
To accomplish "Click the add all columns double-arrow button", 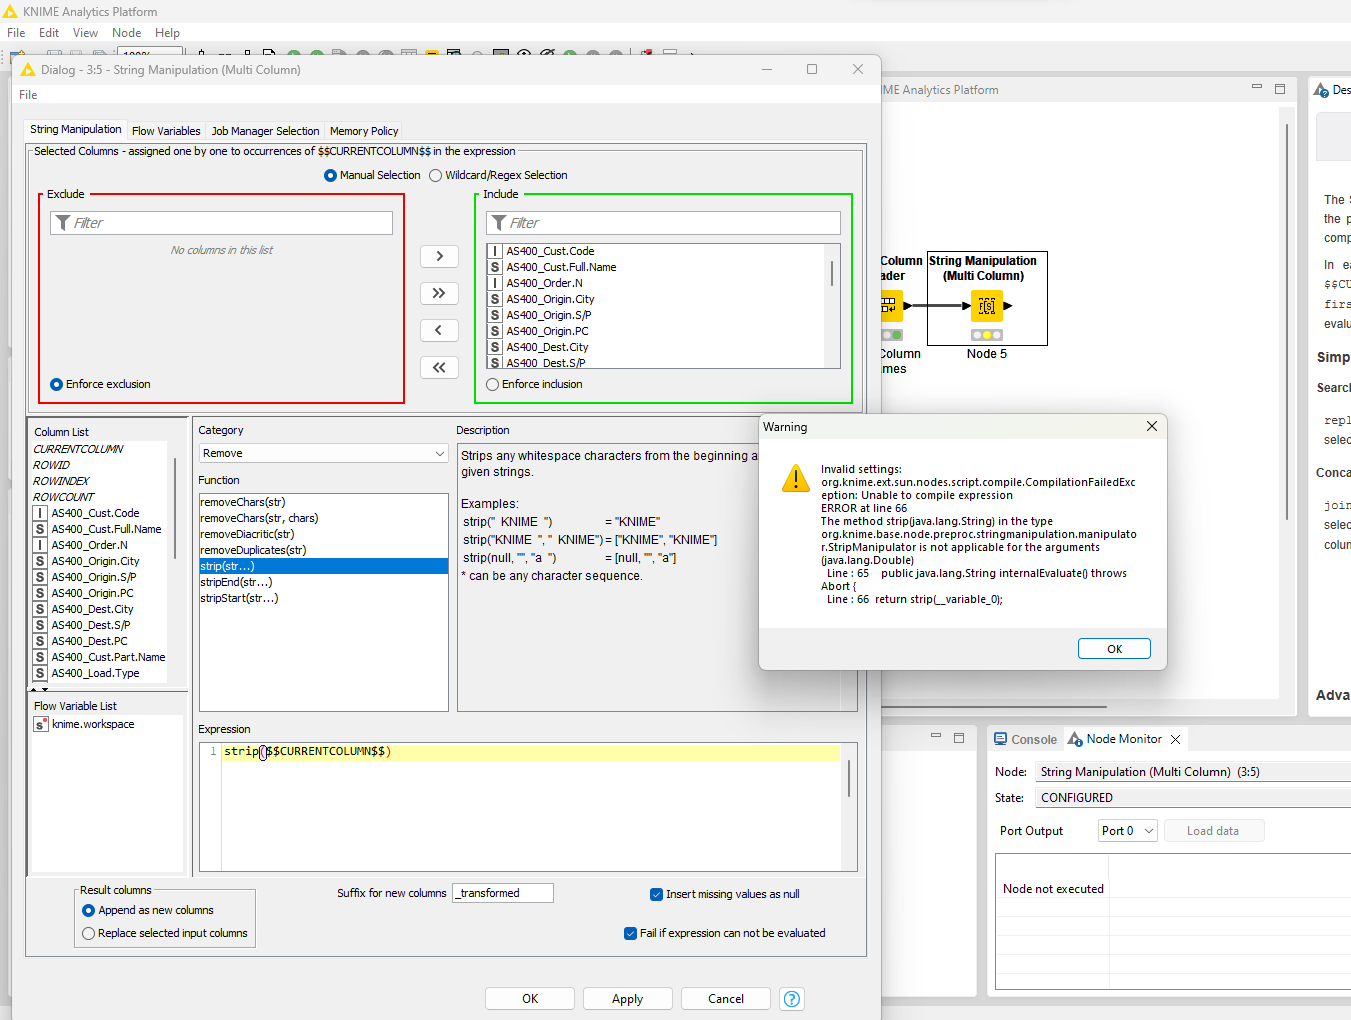I will 439,293.
